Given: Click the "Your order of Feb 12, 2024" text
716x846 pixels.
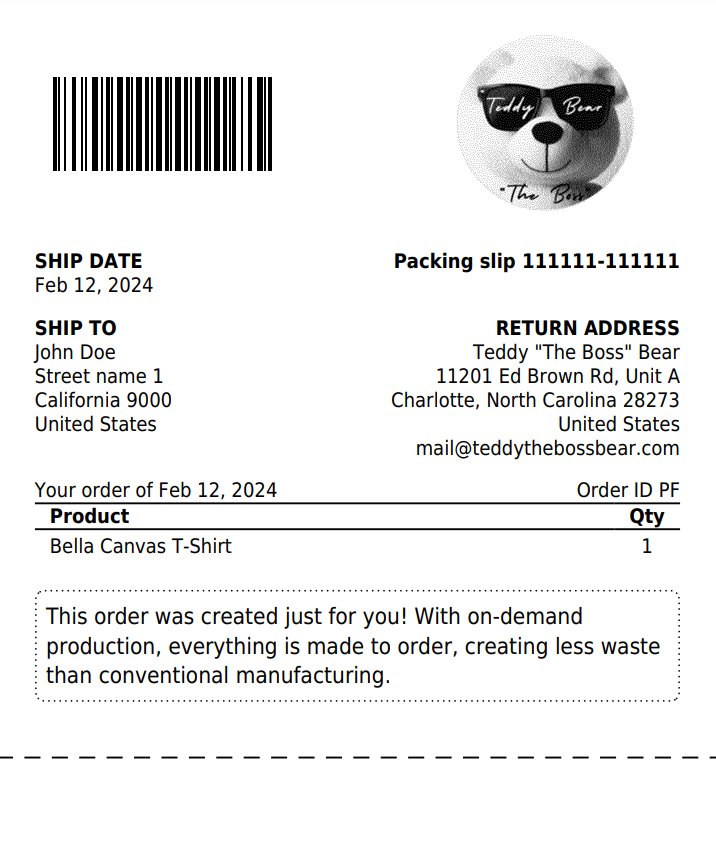Looking at the screenshot, I should 156,490.
